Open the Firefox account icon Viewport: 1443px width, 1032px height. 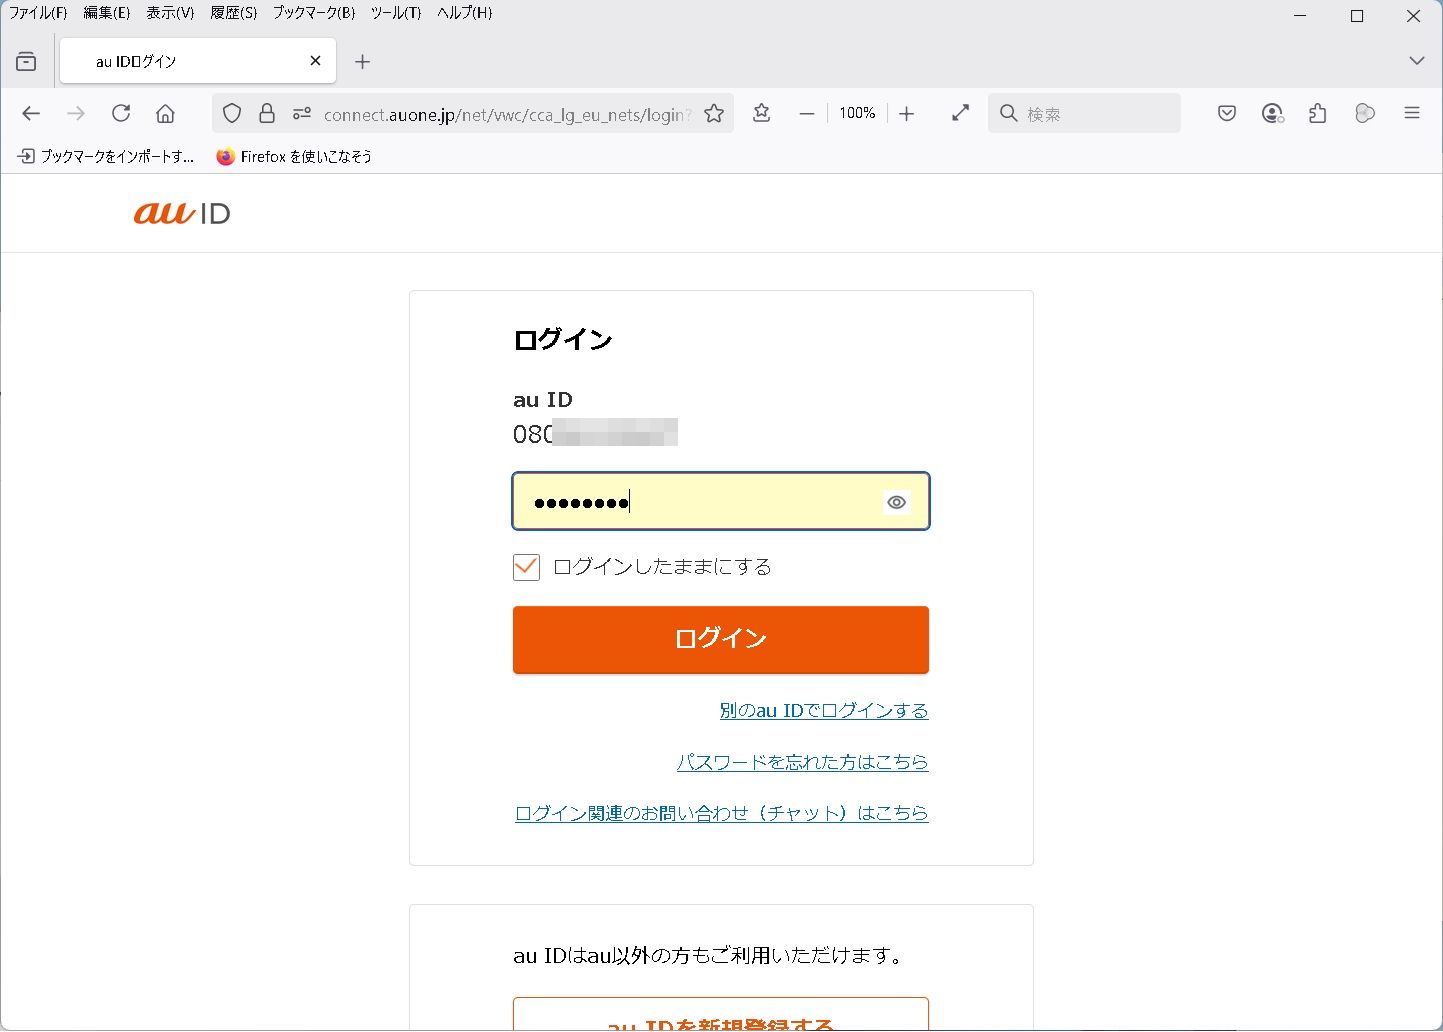pos(1272,114)
